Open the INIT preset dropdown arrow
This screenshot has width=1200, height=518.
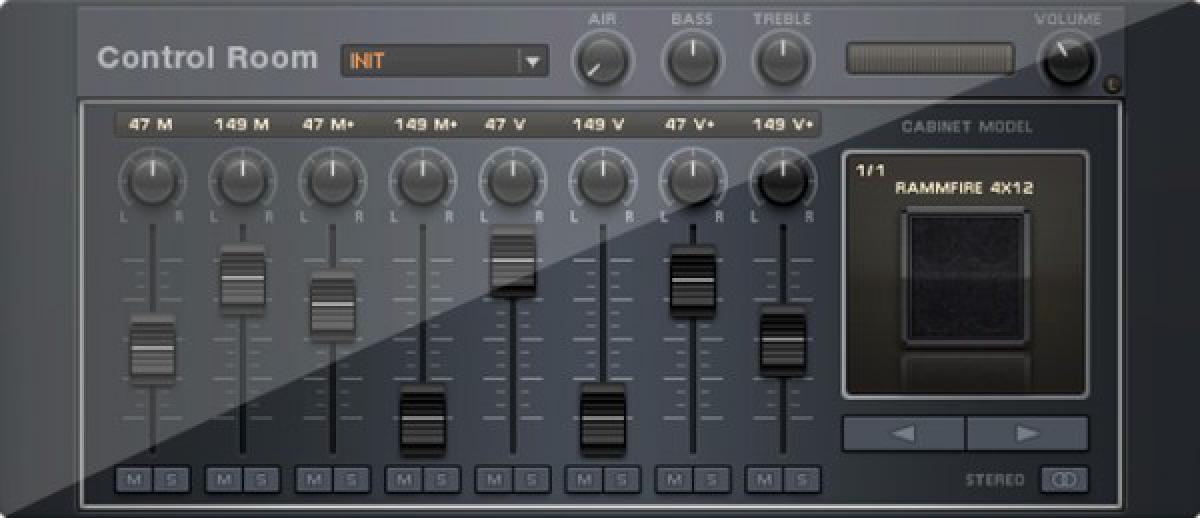tap(533, 62)
